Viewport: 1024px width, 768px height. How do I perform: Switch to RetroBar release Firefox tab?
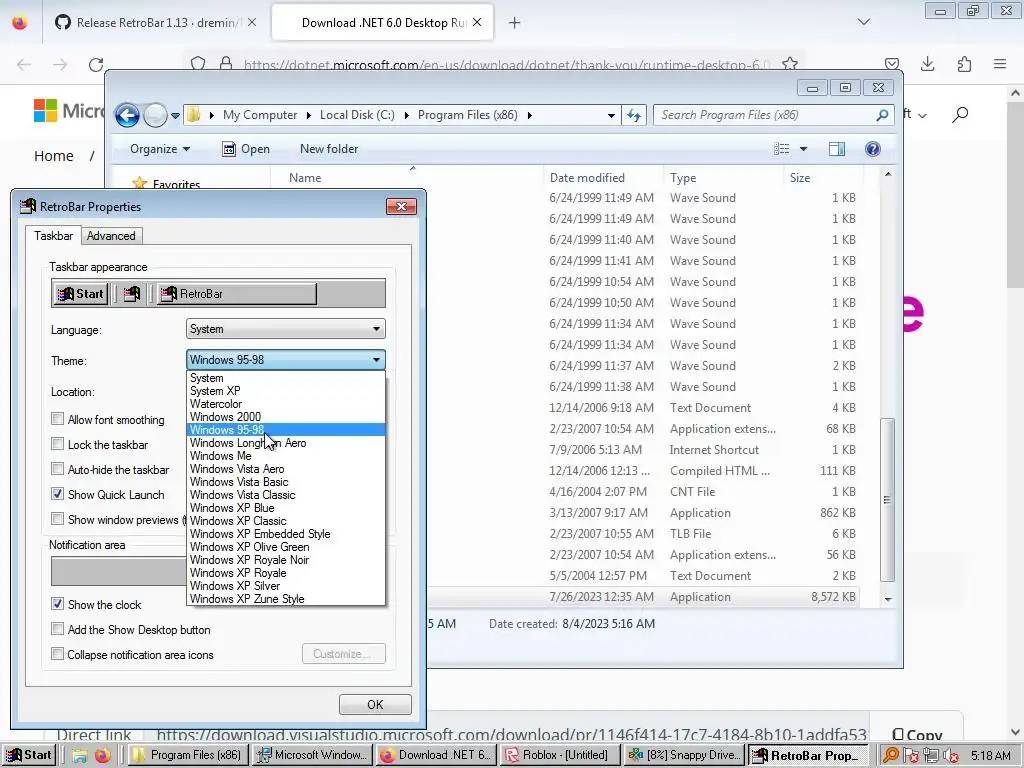pyautogui.click(x=155, y=23)
